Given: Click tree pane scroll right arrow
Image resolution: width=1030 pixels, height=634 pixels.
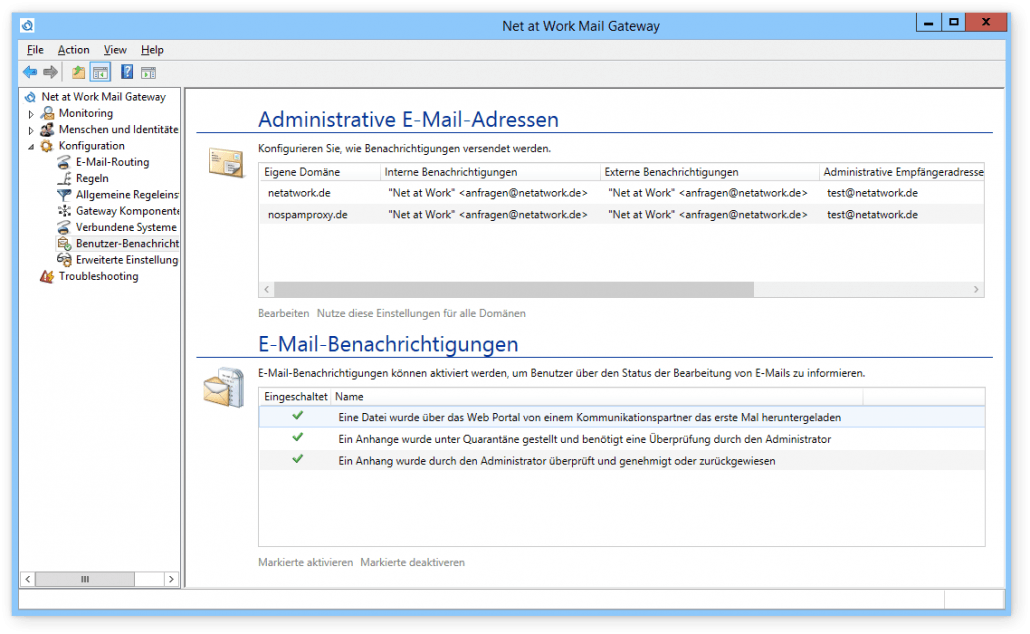Looking at the screenshot, I should pos(171,579).
